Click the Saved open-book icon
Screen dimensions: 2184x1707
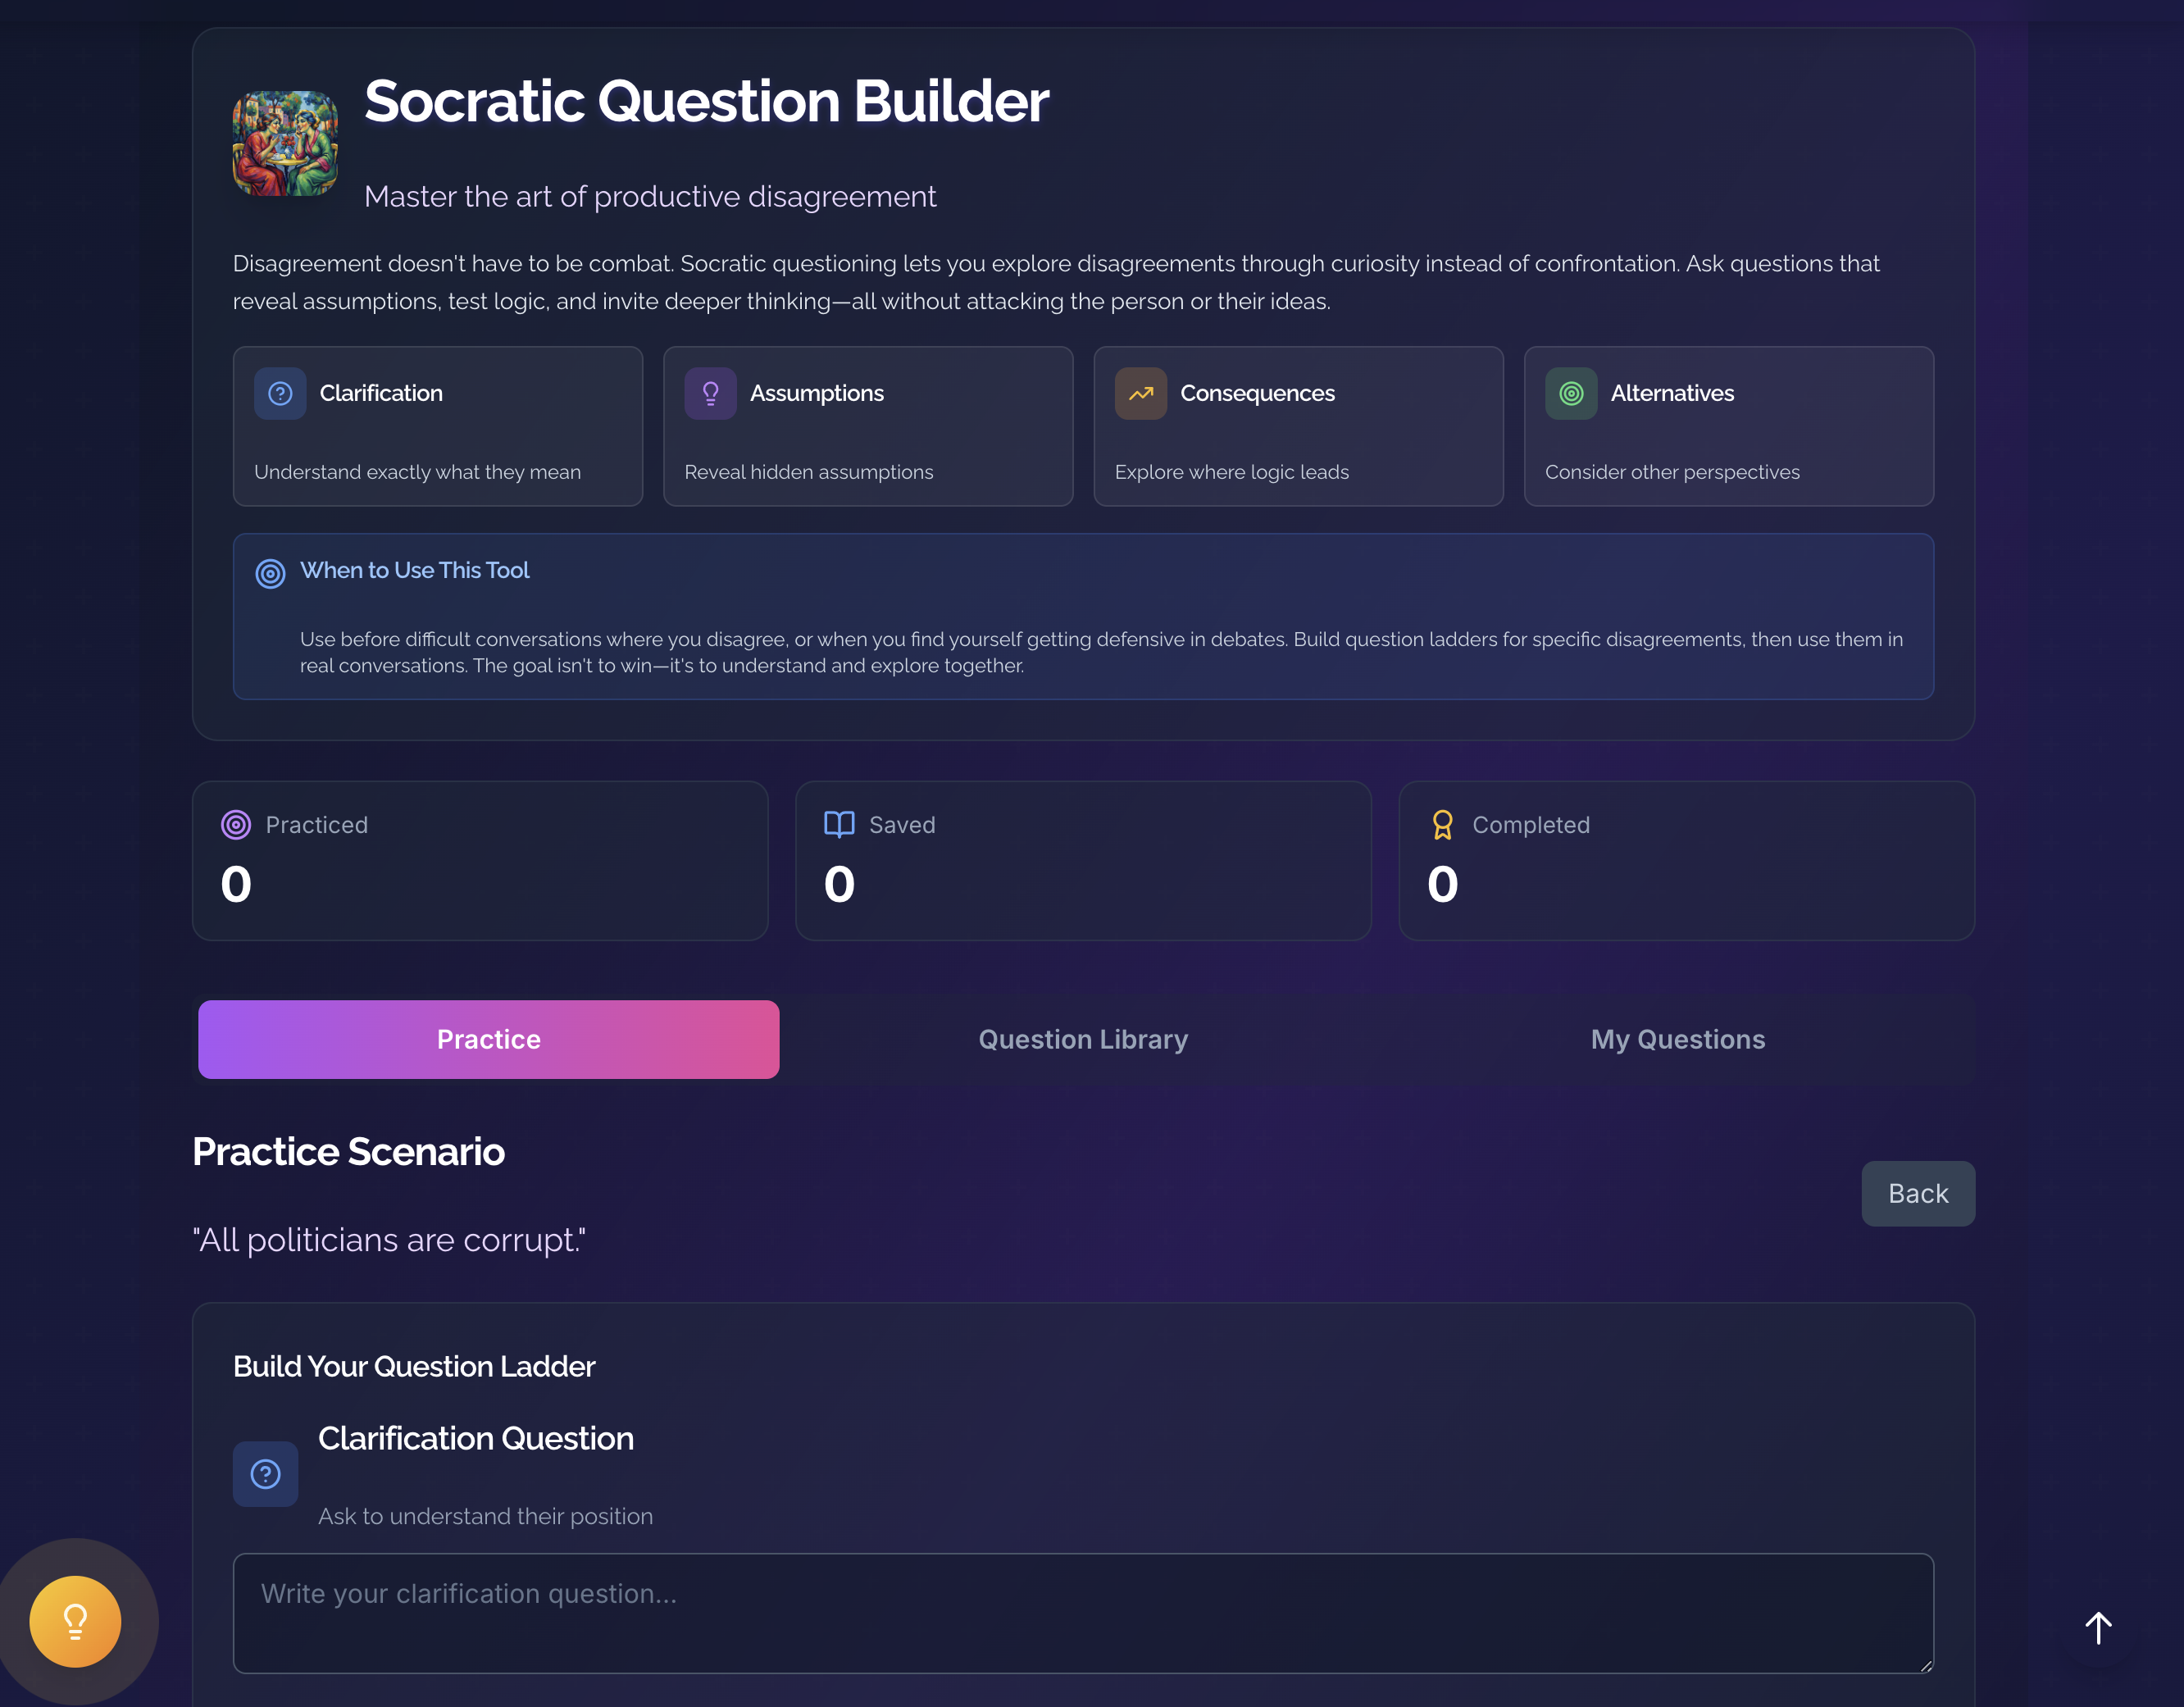[x=839, y=824]
